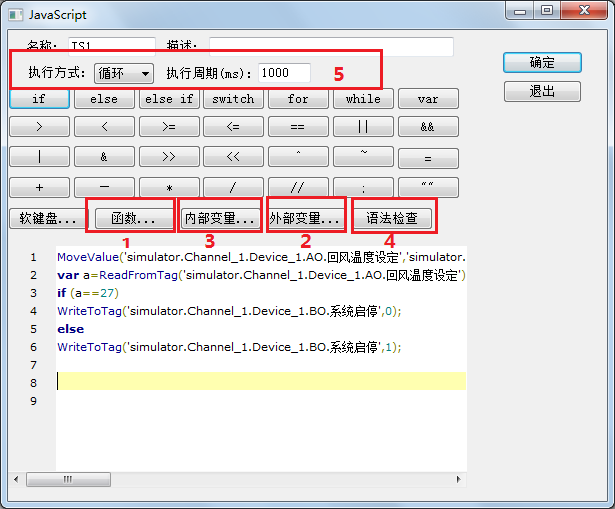Click the 描述 description input field
Image resolution: width=615 pixels, height=509 pixels.
[331, 45]
